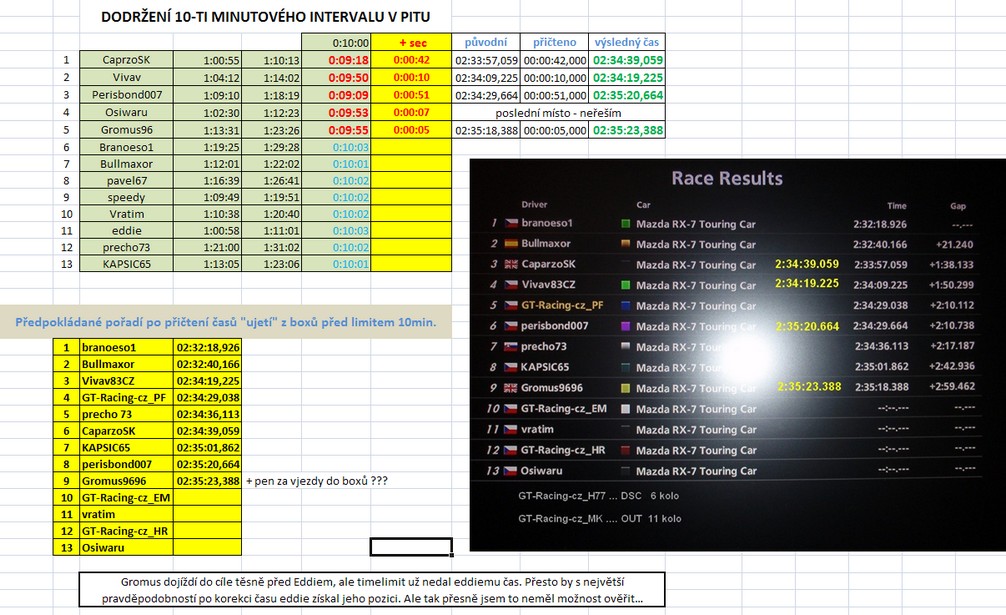The image size is (1006, 615).
Task: Click the blue car color square for GT-Racing-cz_PF
Action: coord(626,306)
